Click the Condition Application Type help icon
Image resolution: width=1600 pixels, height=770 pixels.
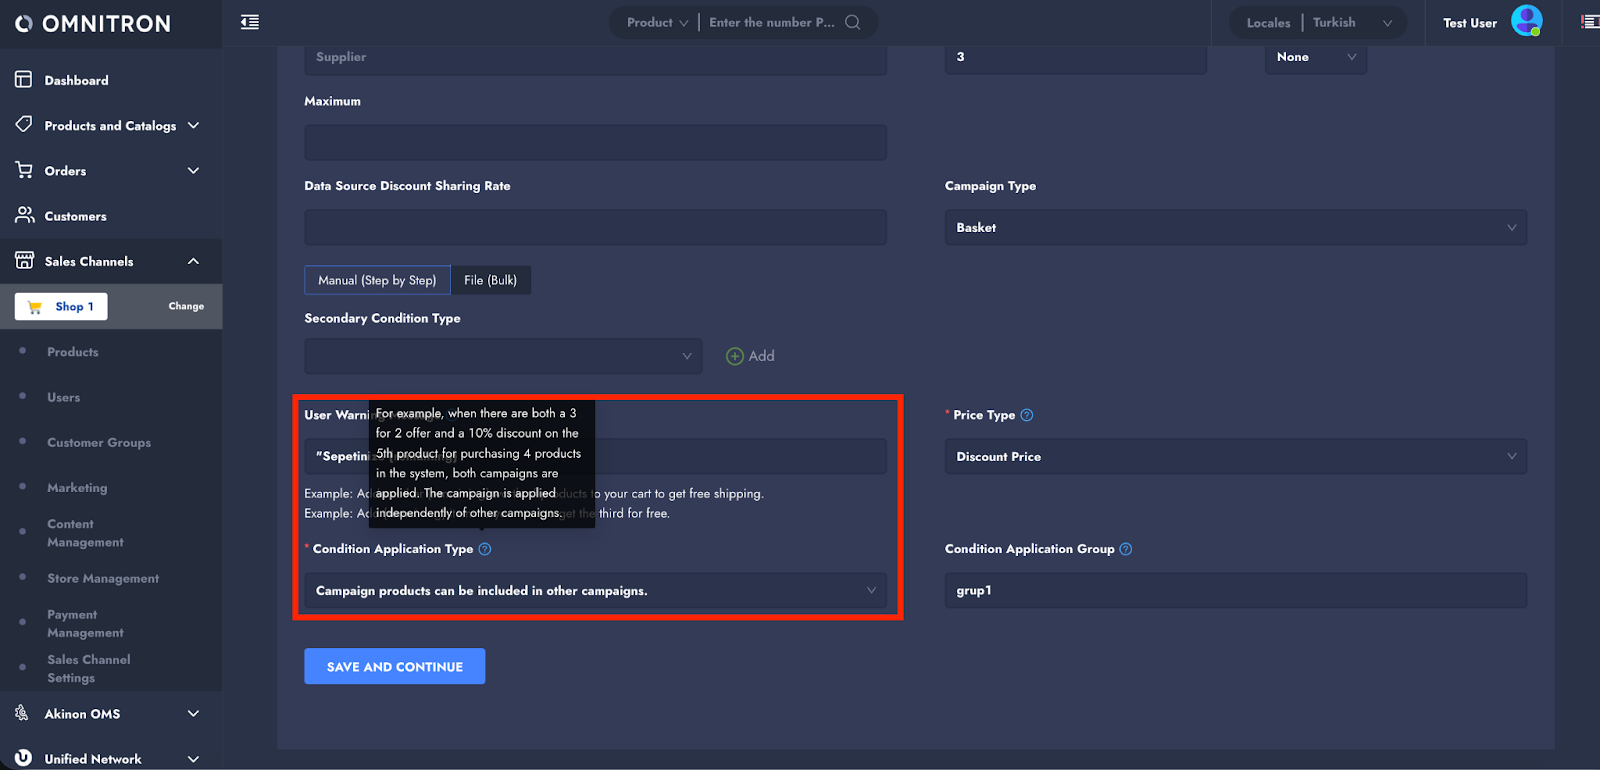click(x=485, y=549)
